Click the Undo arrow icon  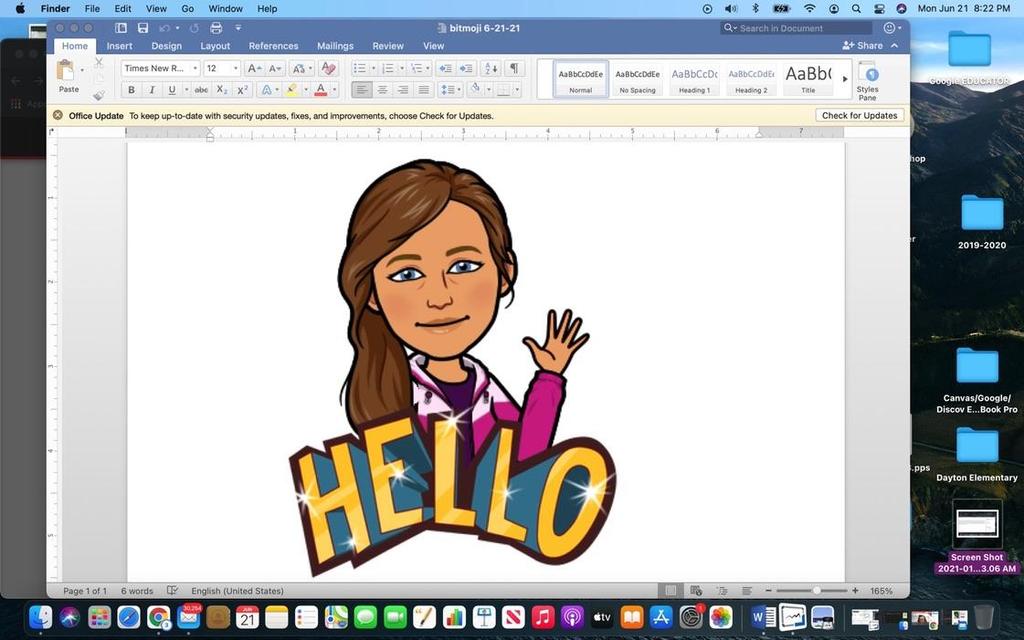pos(165,28)
